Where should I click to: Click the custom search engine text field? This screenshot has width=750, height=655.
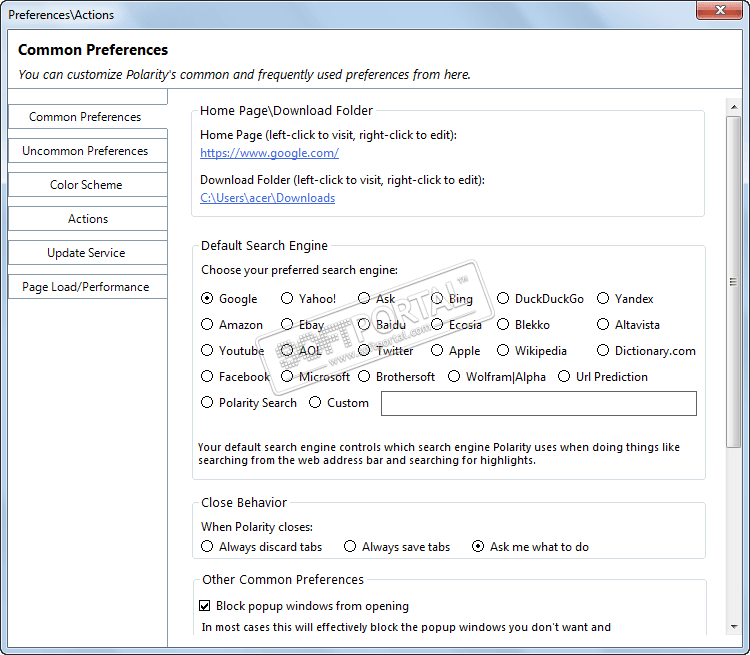538,403
